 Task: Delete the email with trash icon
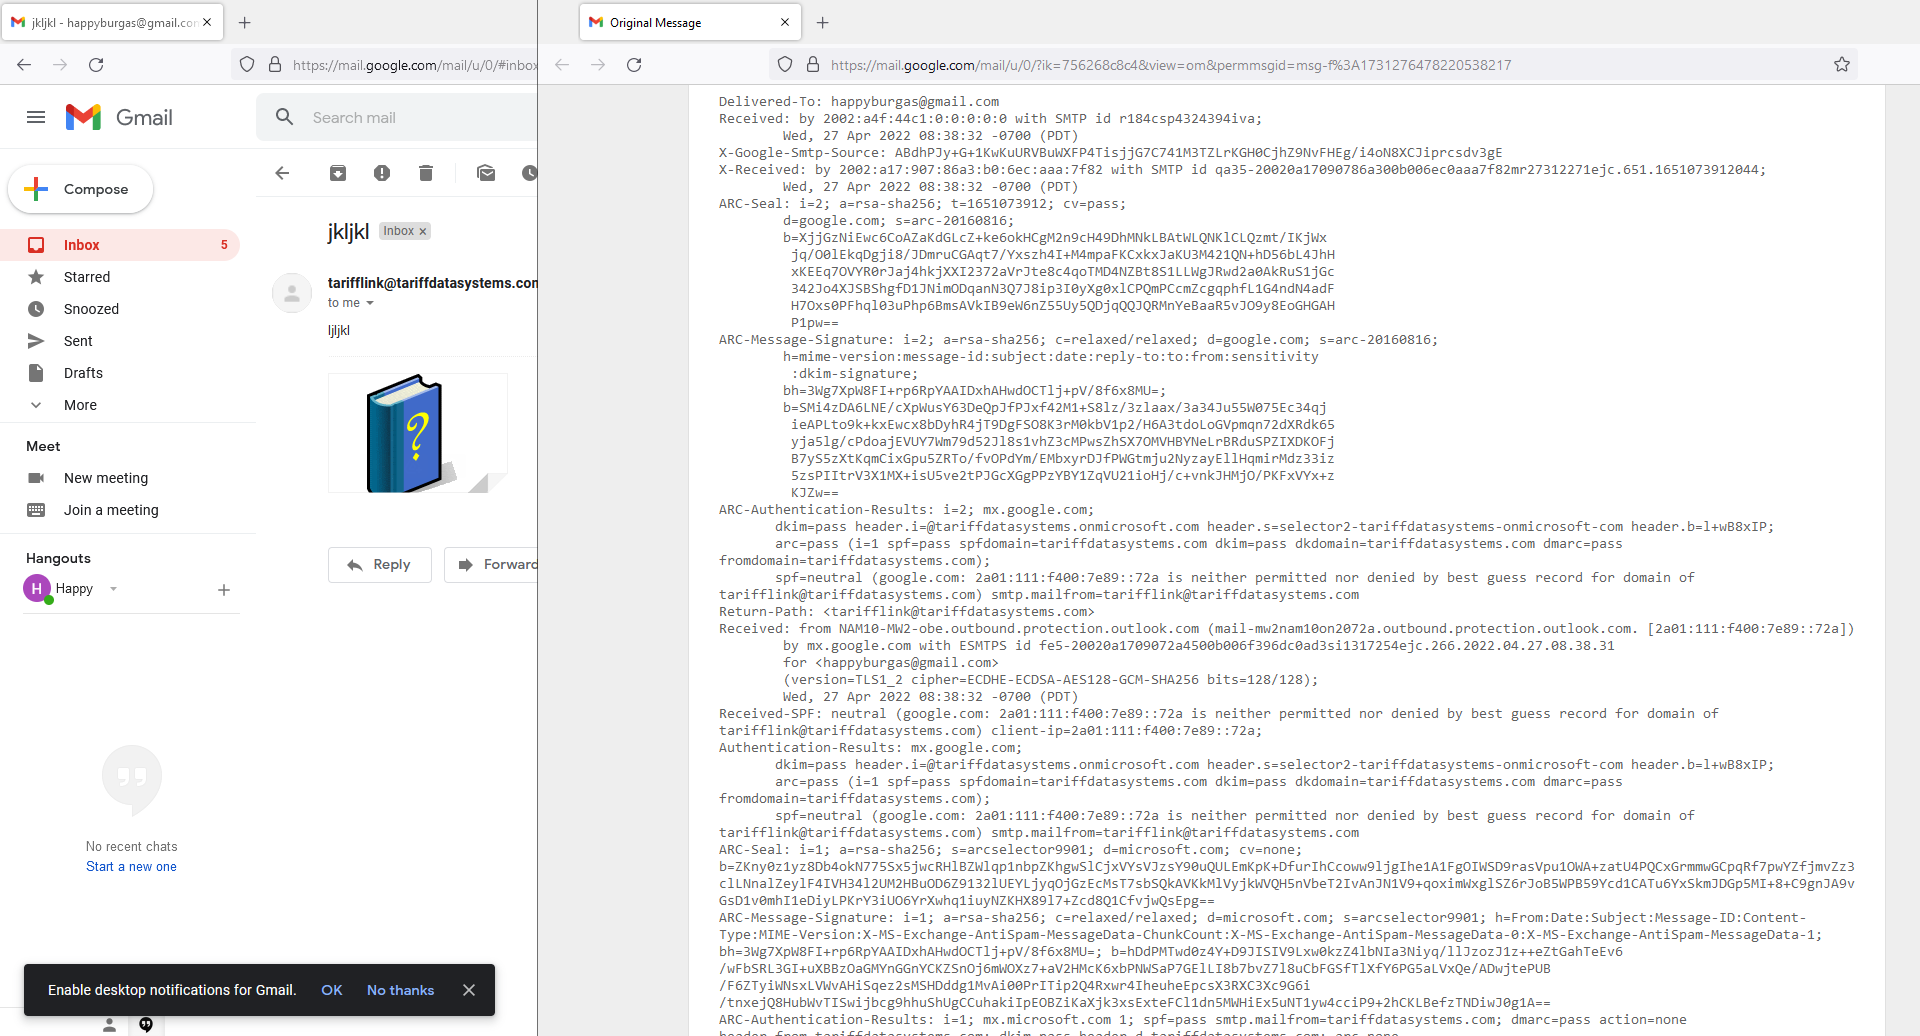[x=426, y=173]
